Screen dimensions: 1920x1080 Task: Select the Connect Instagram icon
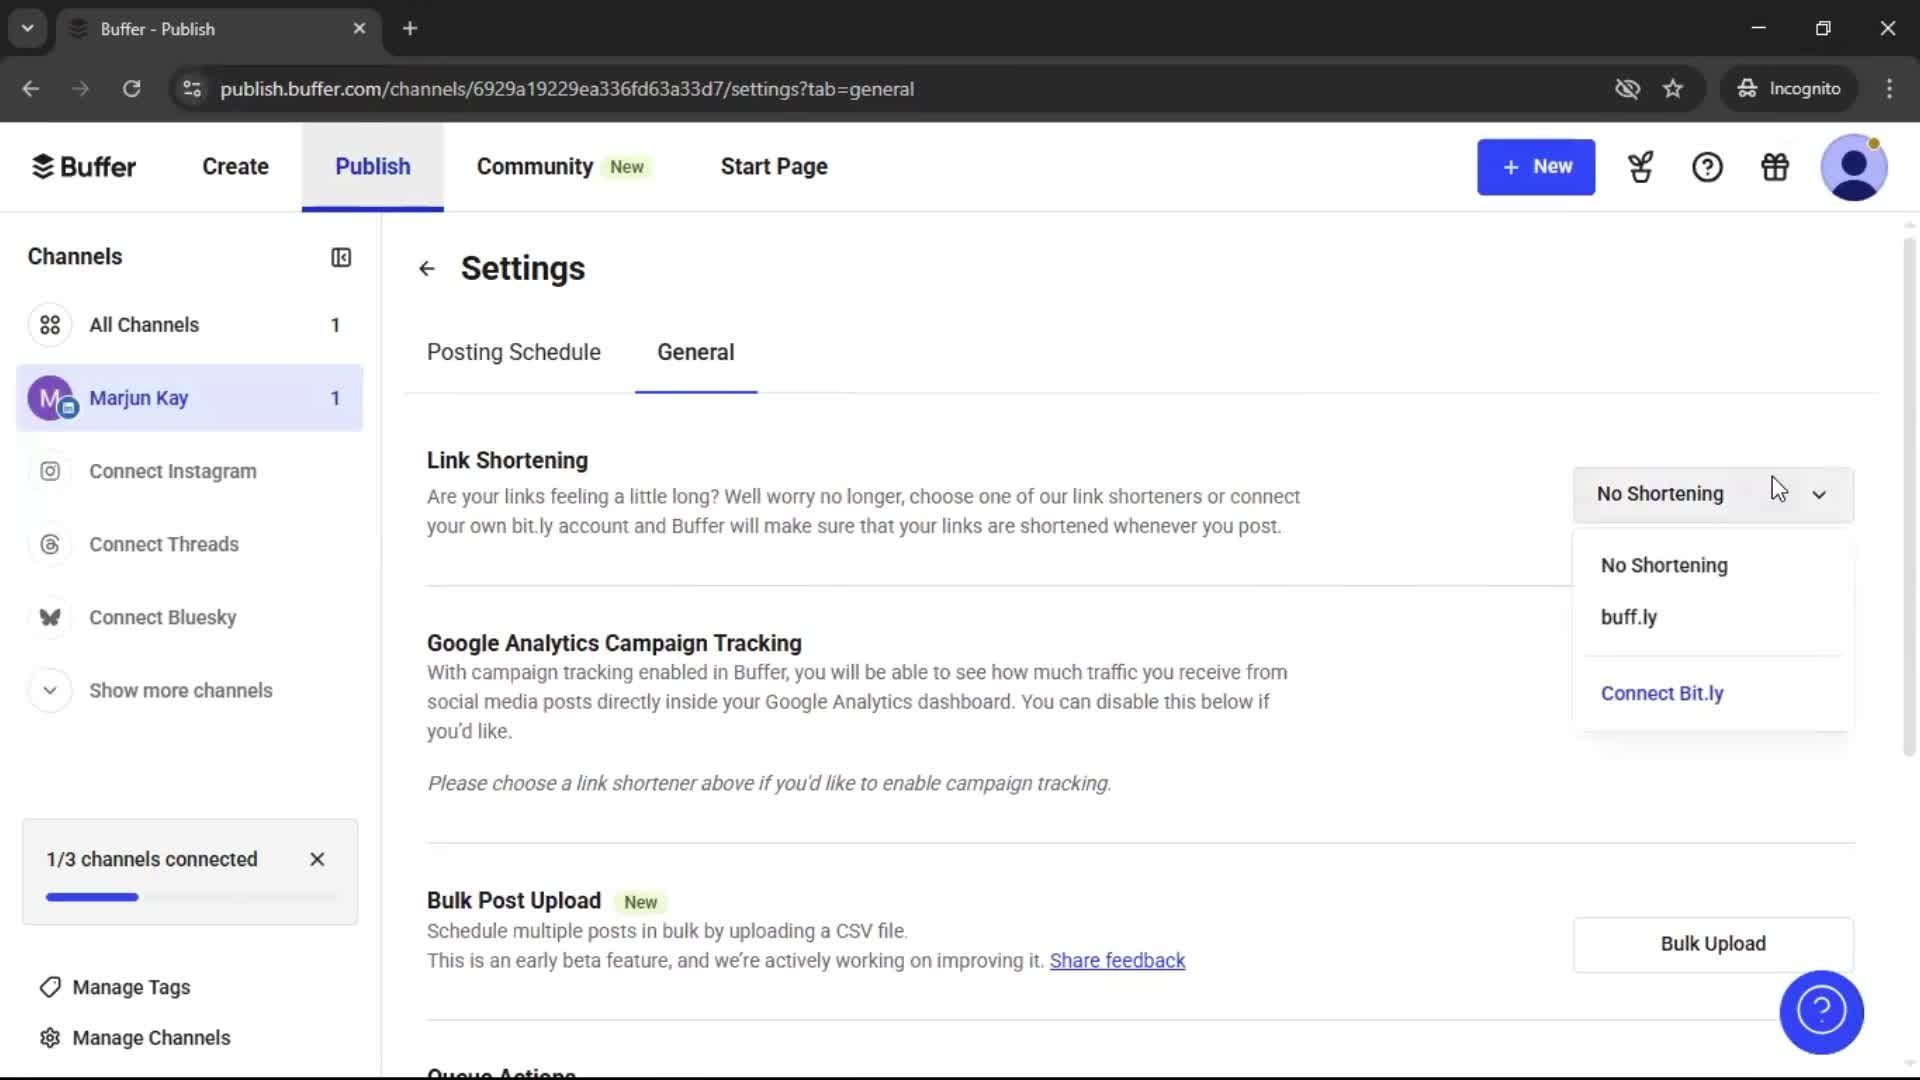pos(50,471)
